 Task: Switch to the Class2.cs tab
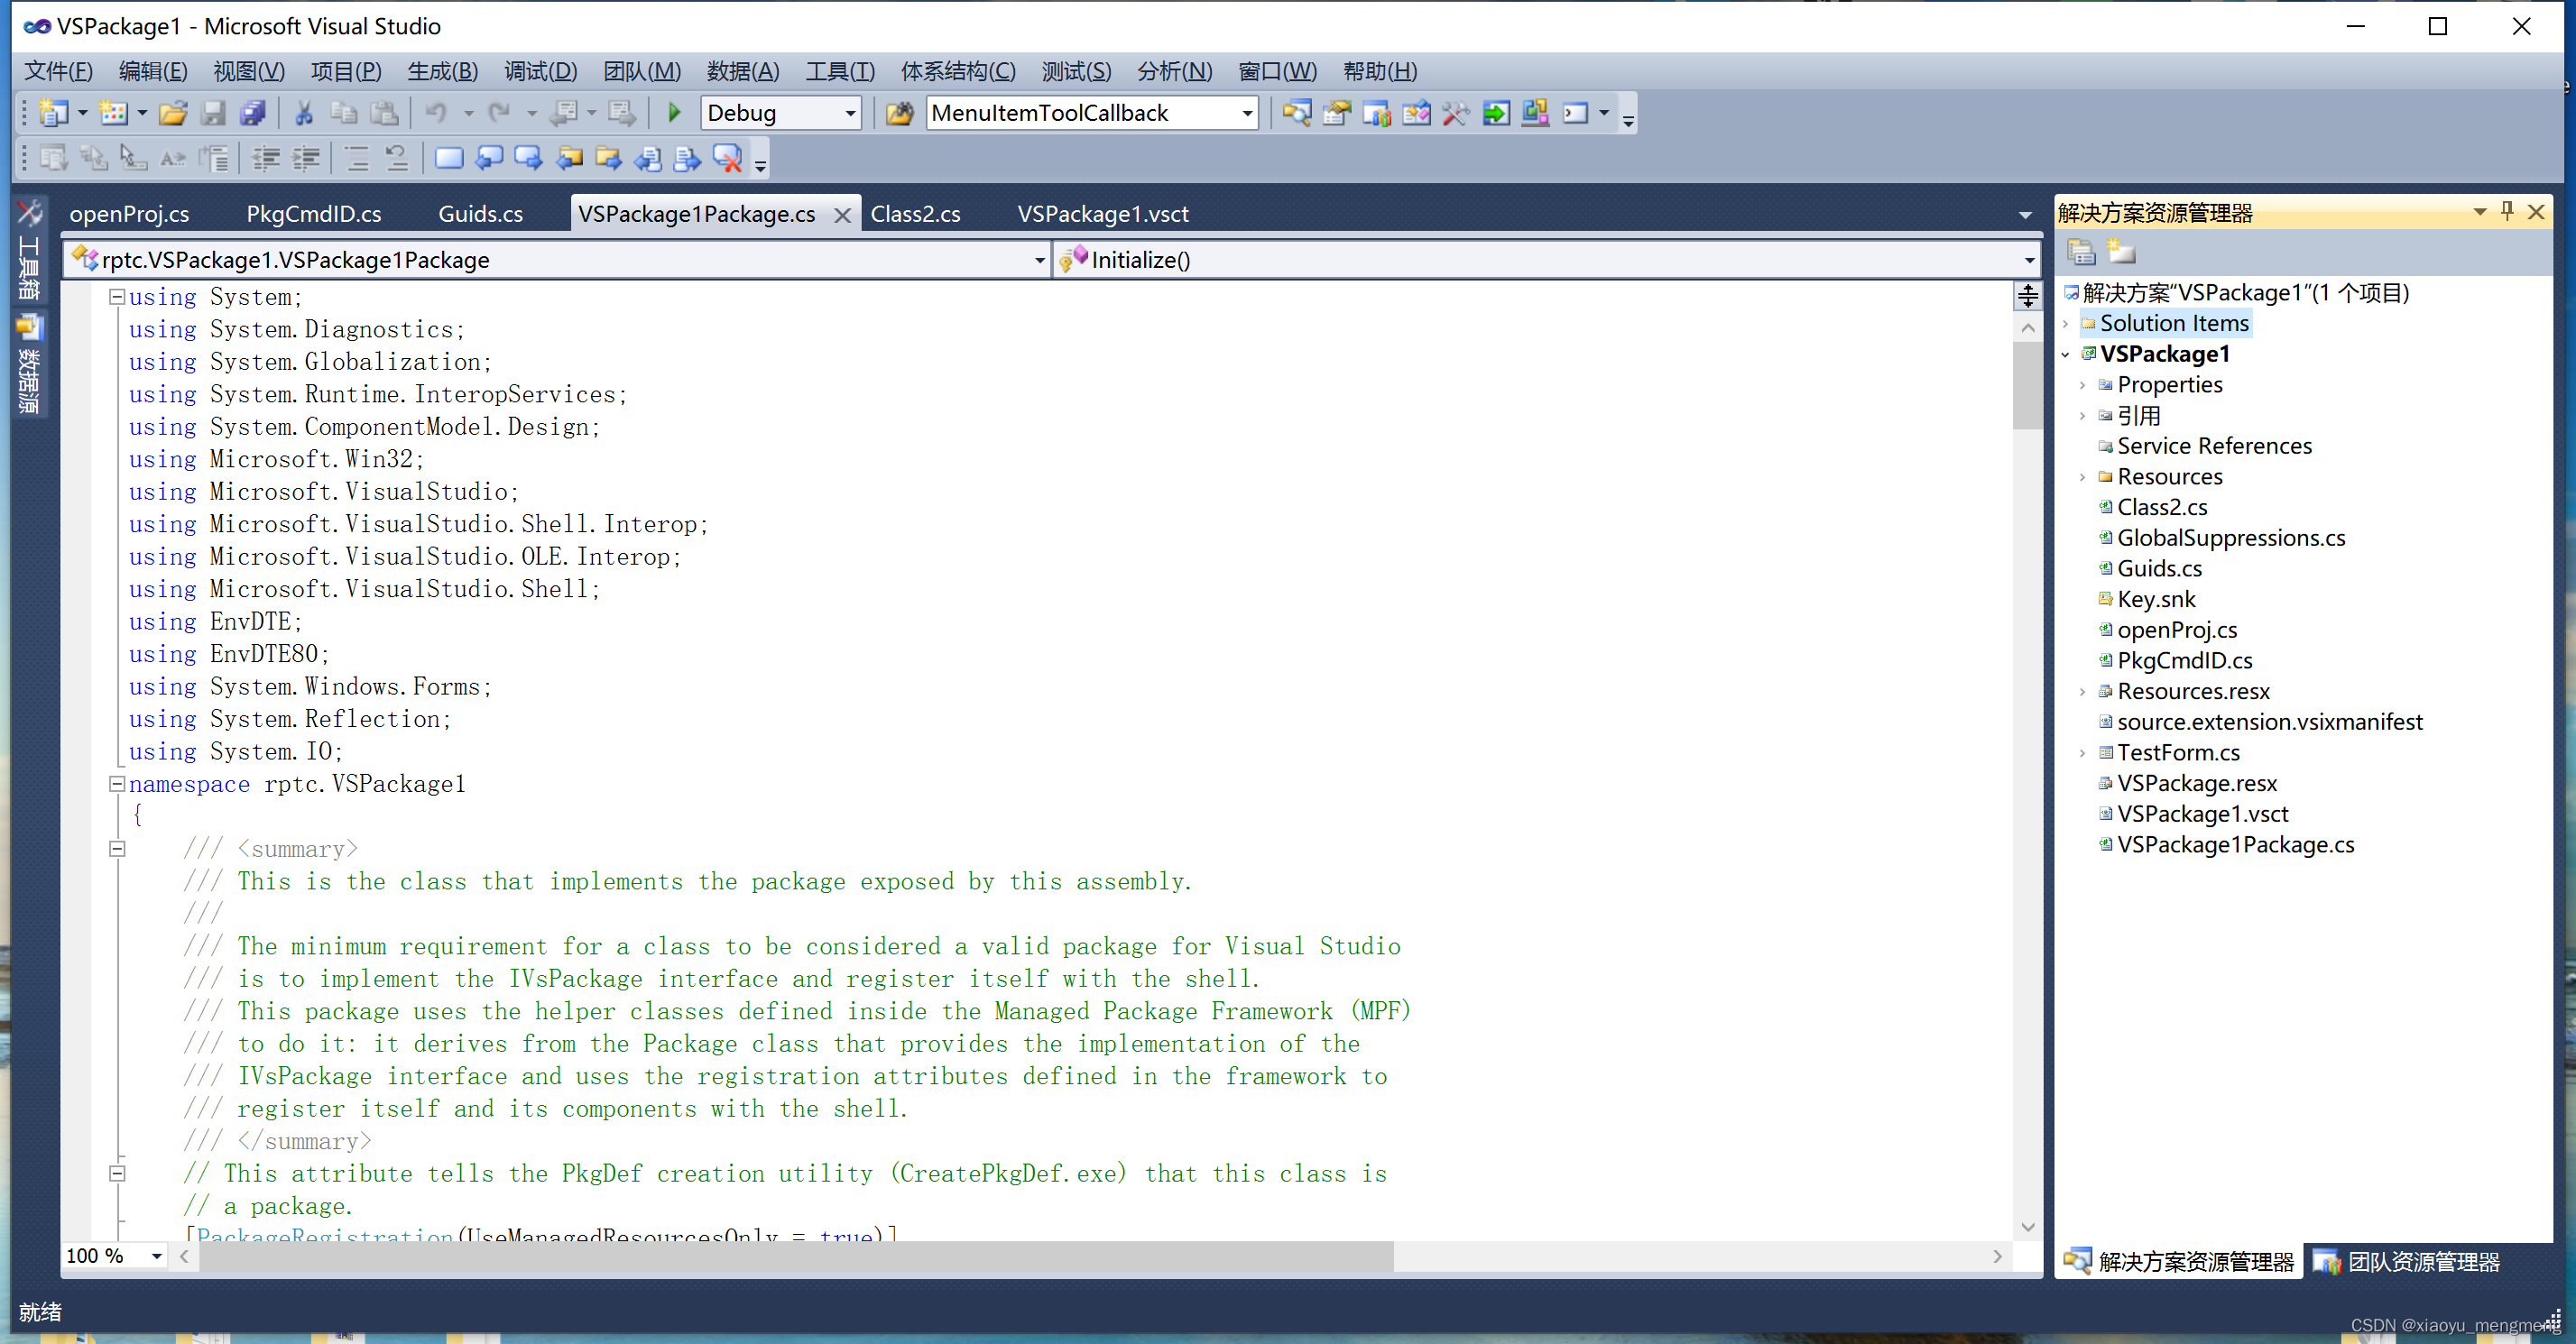pyautogui.click(x=915, y=214)
